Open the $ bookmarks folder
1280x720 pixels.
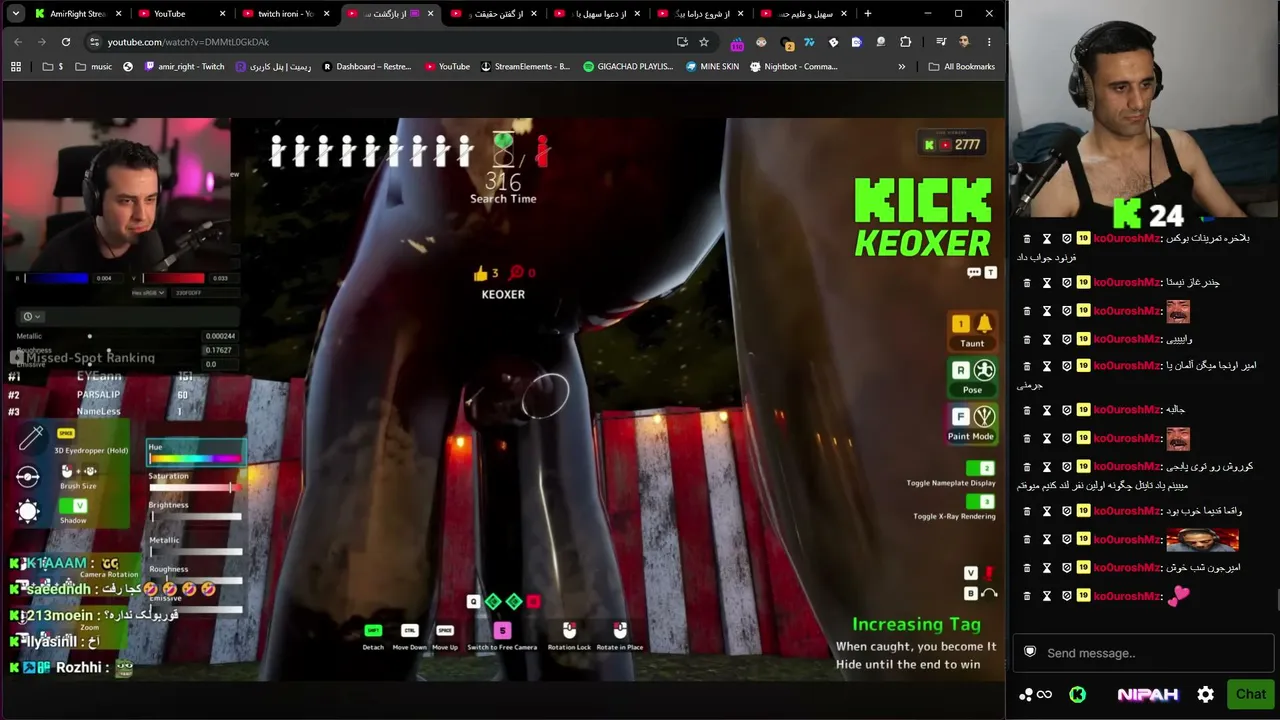click(x=53, y=67)
